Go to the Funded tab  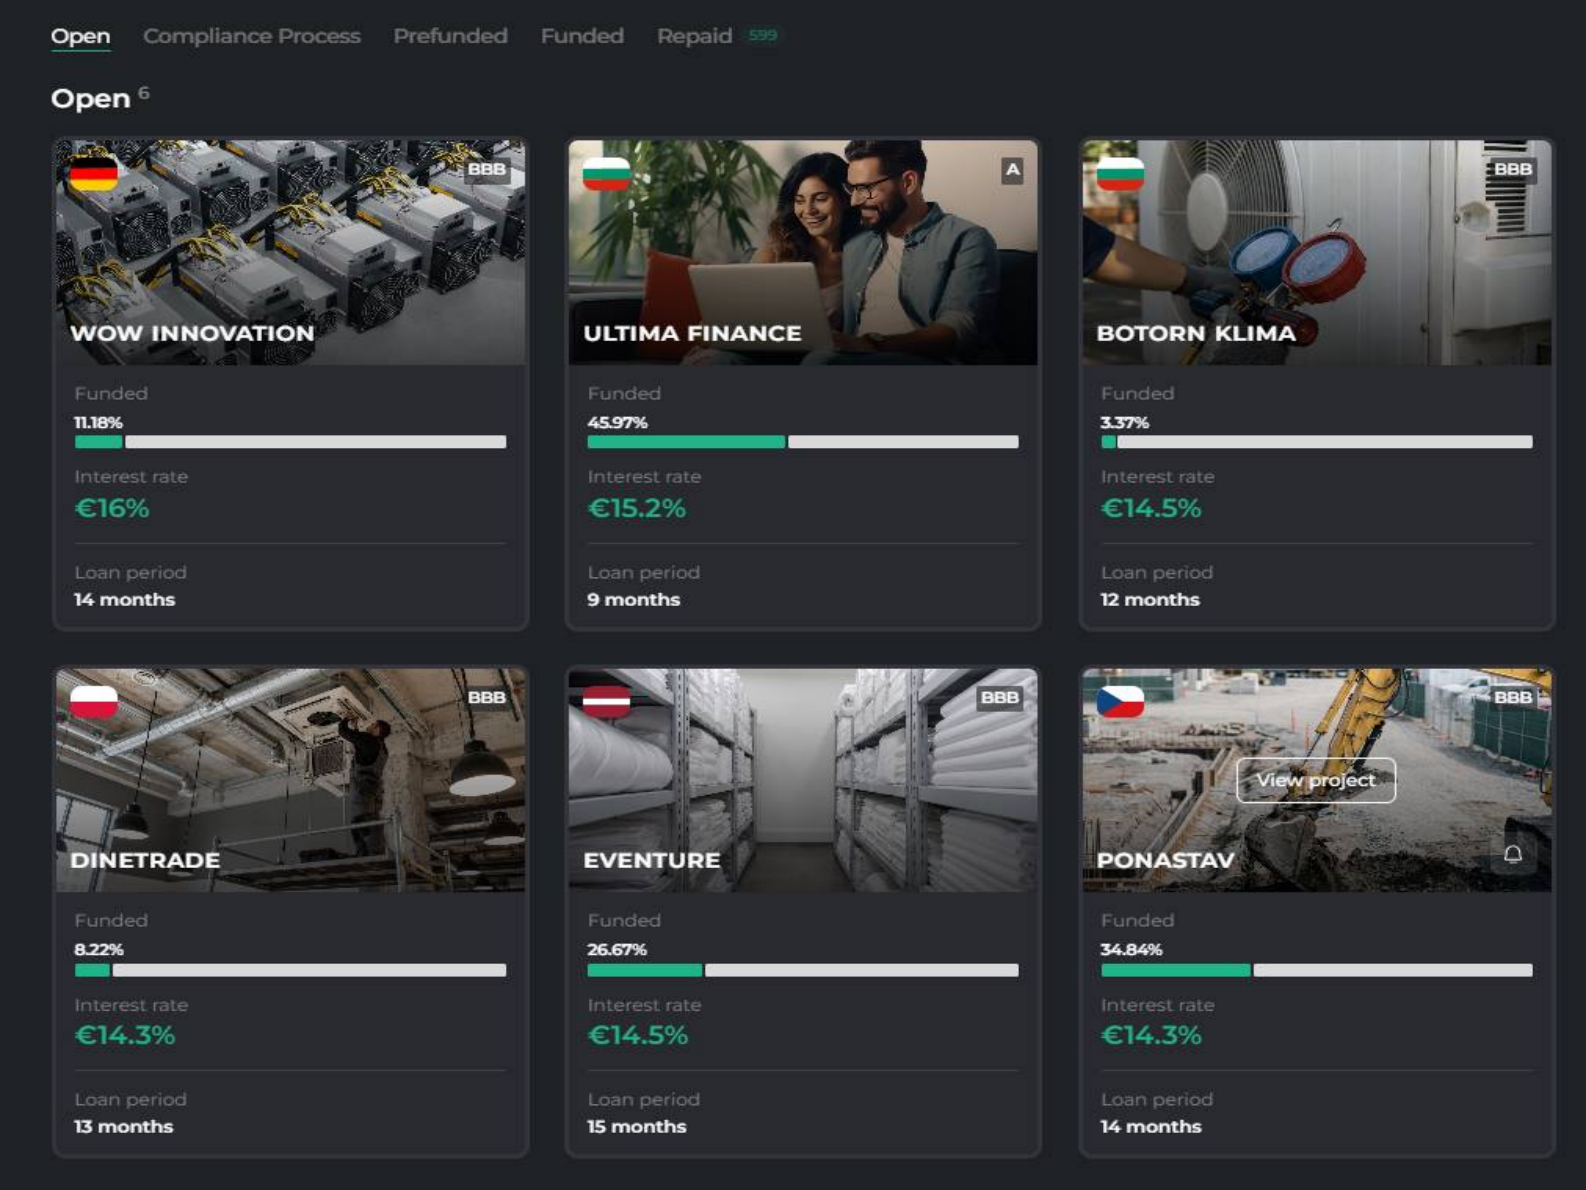pyautogui.click(x=582, y=36)
